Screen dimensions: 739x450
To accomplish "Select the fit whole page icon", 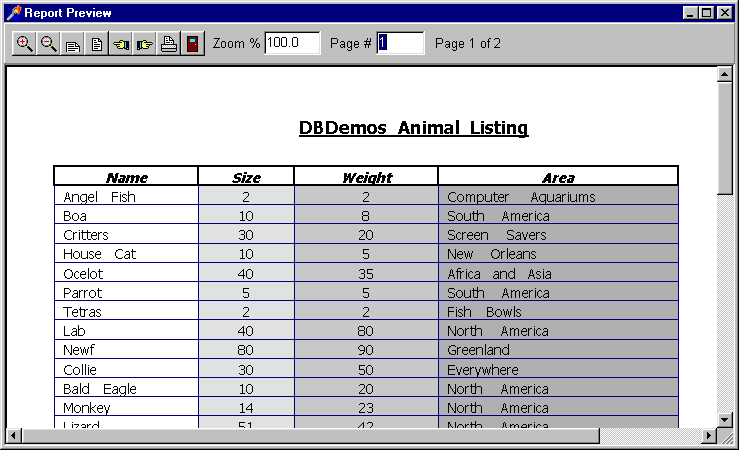I will (x=97, y=44).
